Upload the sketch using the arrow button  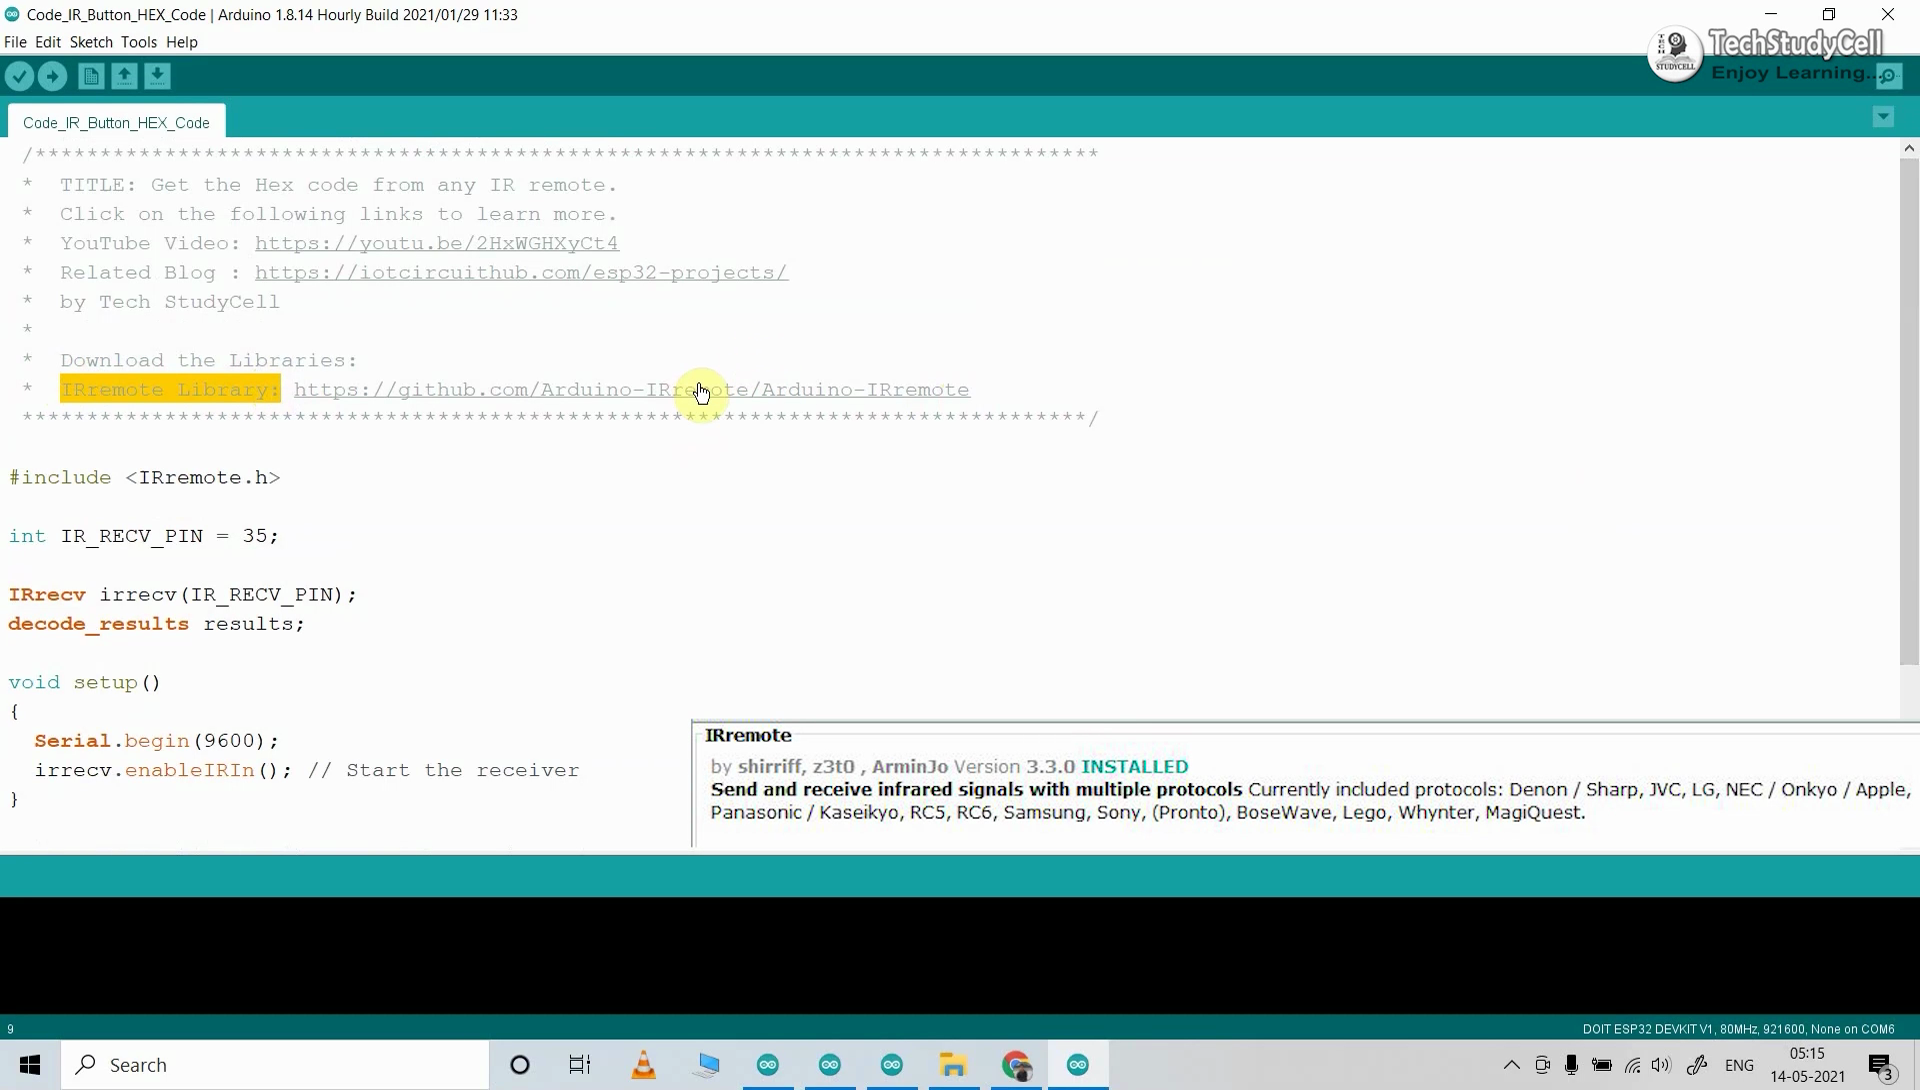[x=52, y=76]
